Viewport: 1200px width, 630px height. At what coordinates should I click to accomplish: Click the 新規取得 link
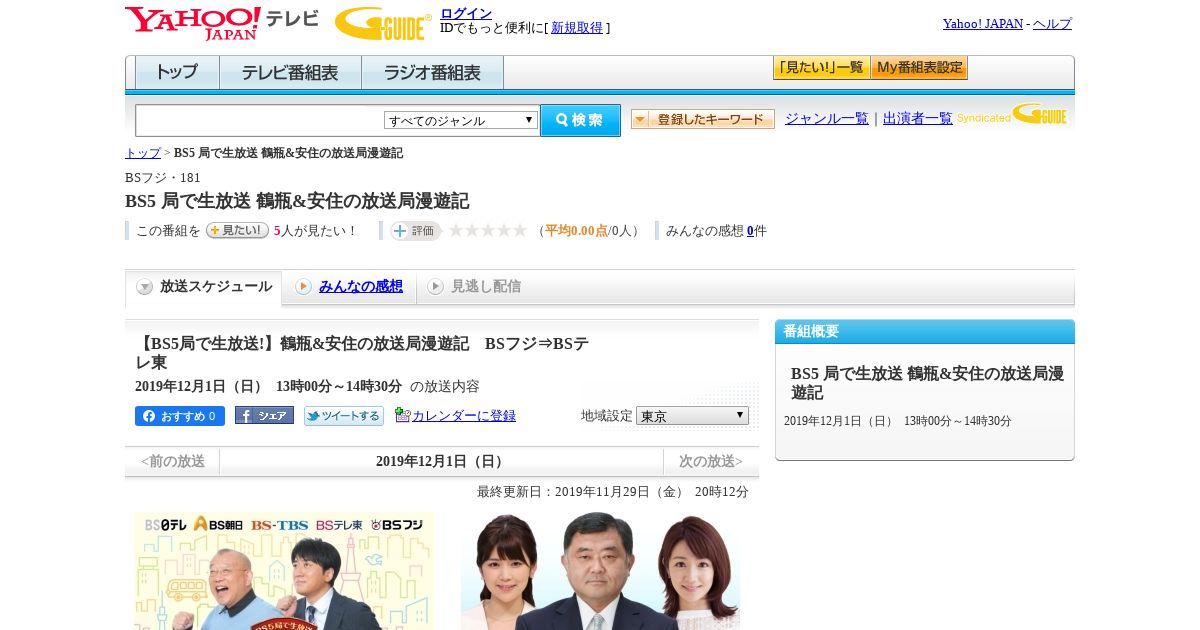click(577, 28)
